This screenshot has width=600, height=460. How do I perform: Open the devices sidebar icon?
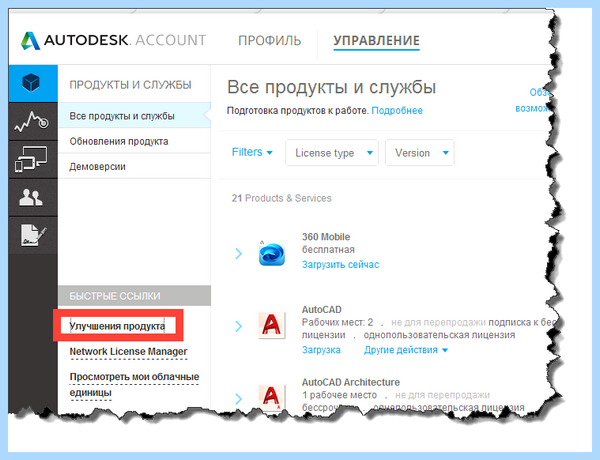pyautogui.click(x=31, y=159)
